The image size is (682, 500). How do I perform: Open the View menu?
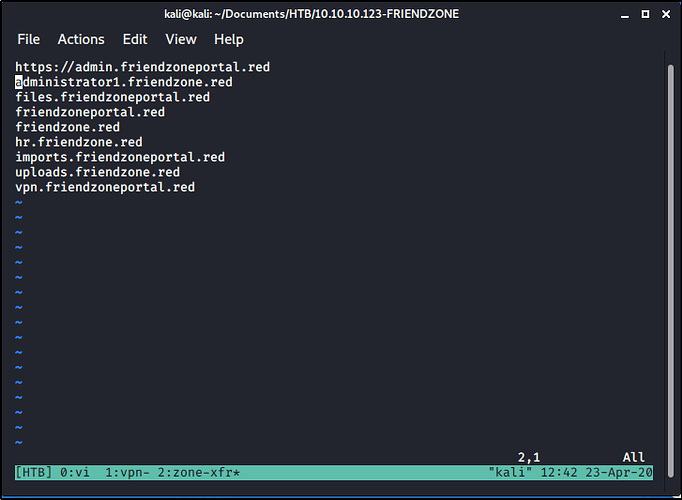pyautogui.click(x=181, y=39)
